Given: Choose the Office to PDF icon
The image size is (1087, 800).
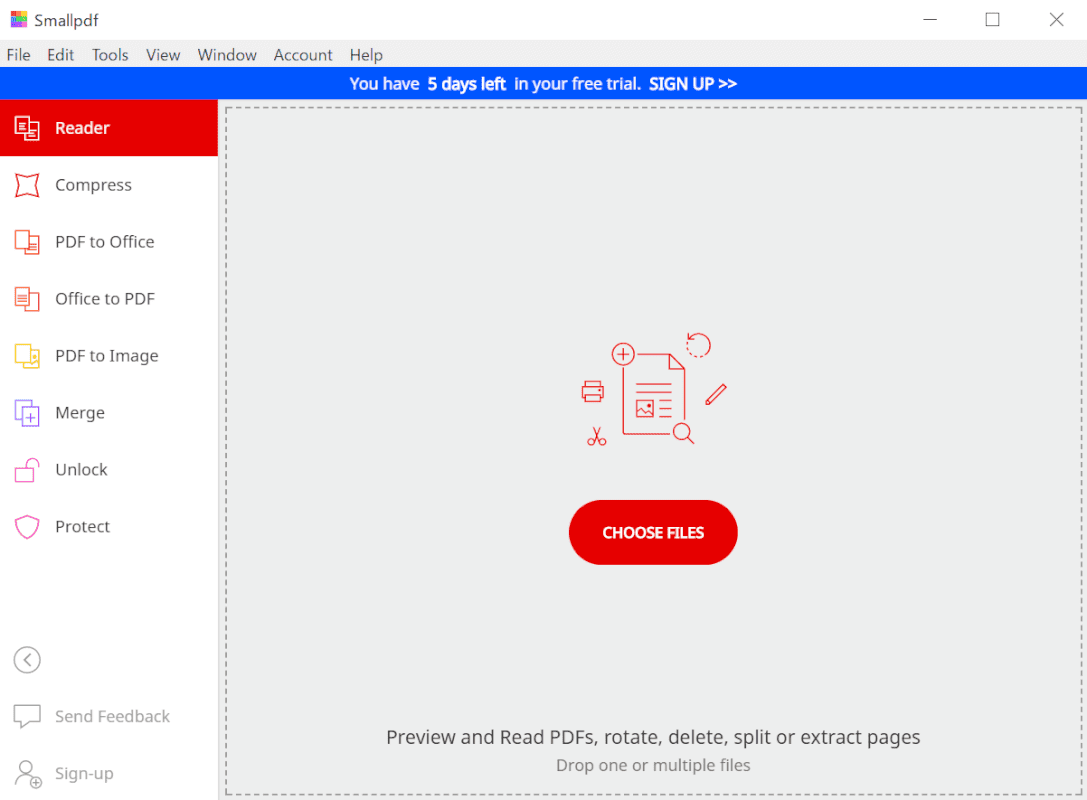Looking at the screenshot, I should (27, 299).
